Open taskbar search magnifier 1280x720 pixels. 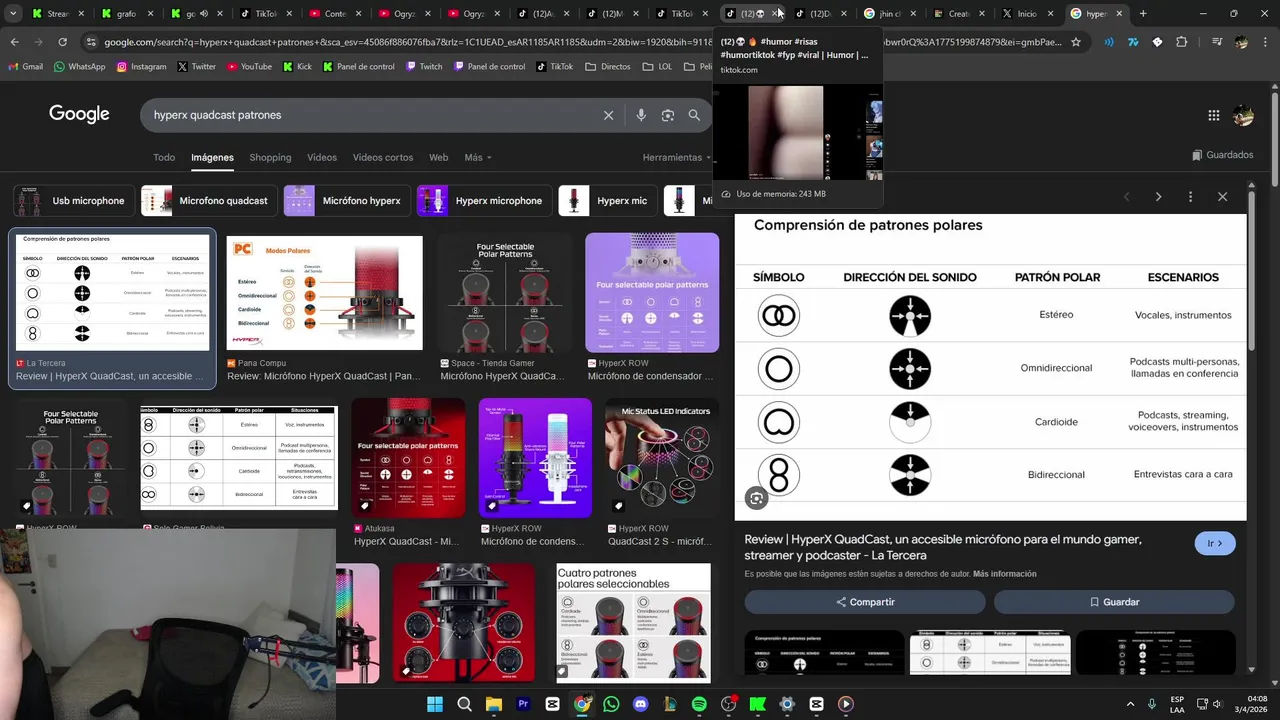click(464, 704)
